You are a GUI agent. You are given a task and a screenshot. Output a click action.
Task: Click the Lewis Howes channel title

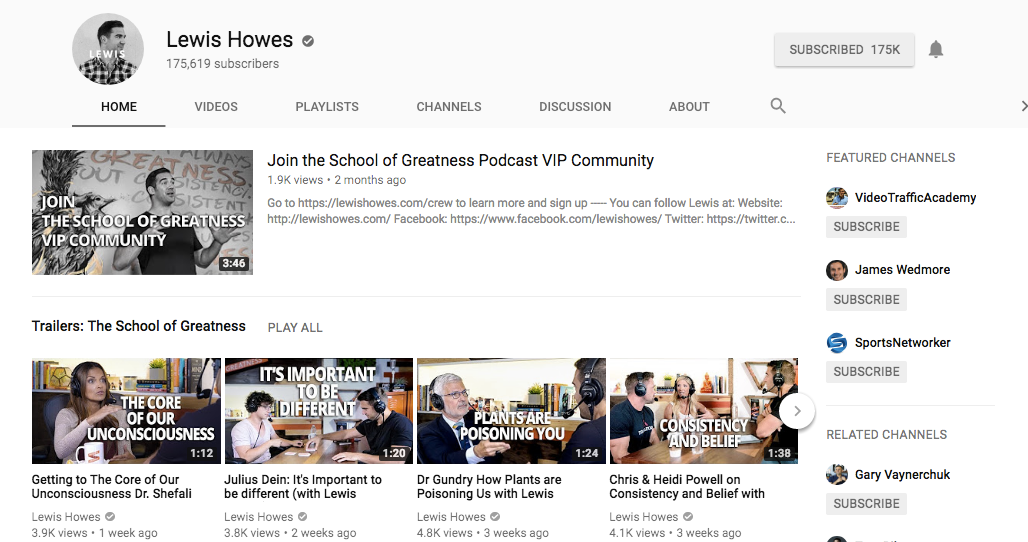point(229,40)
